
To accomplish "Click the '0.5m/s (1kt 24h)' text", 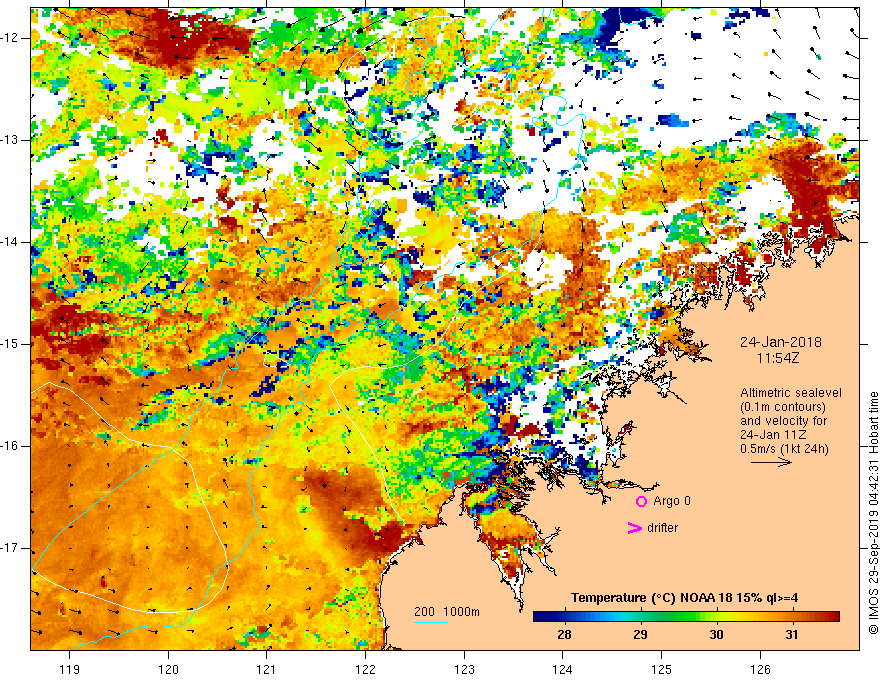I will tap(784, 449).
